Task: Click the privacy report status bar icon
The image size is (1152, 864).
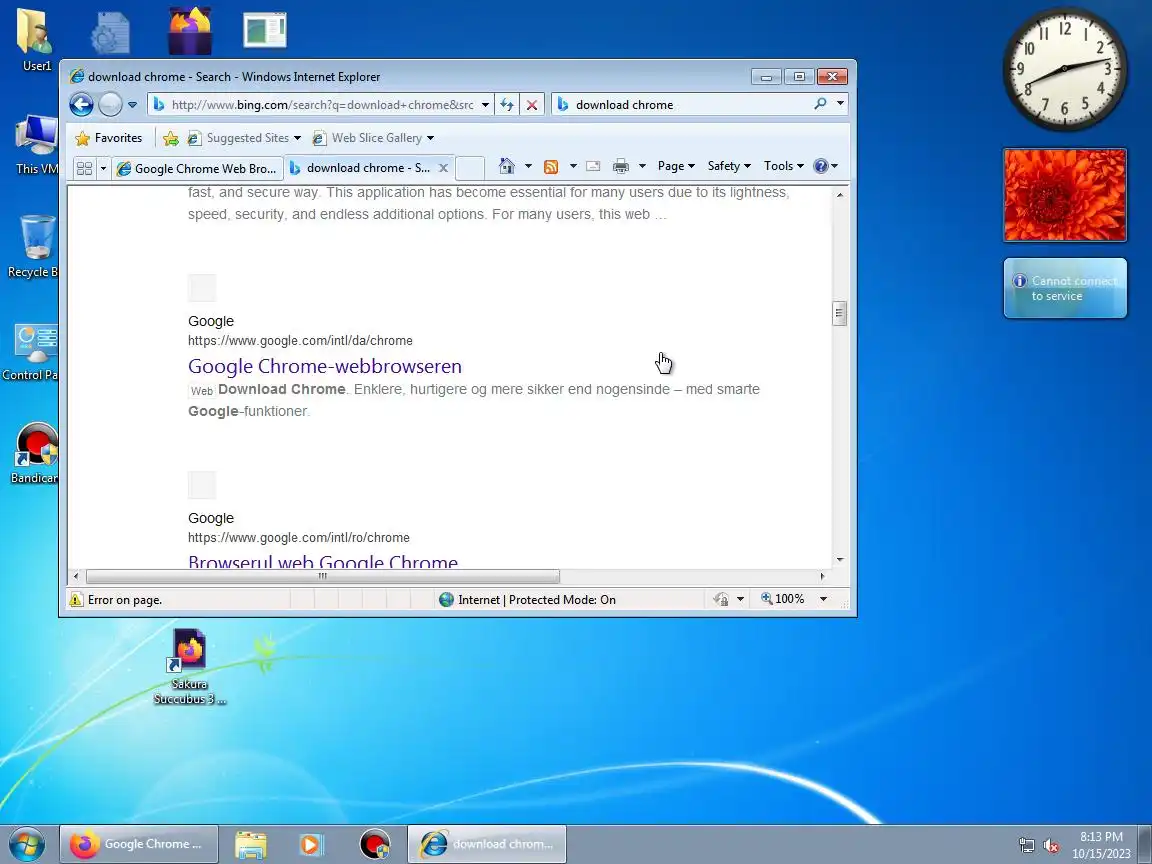Action: [x=721, y=600]
